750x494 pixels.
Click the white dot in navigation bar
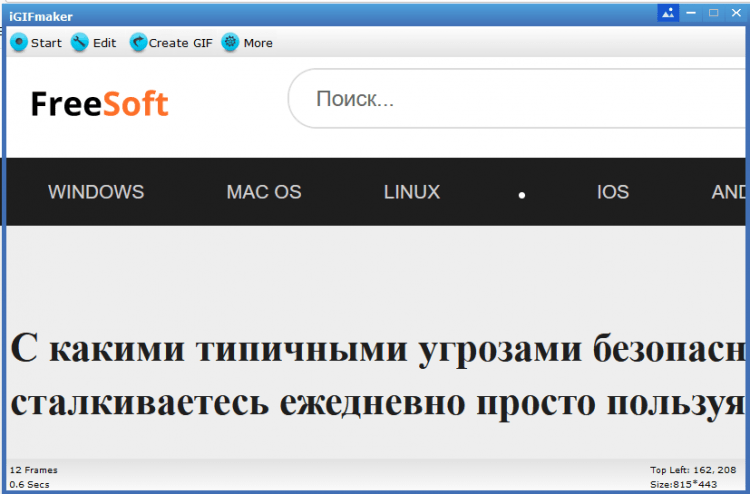coord(522,195)
